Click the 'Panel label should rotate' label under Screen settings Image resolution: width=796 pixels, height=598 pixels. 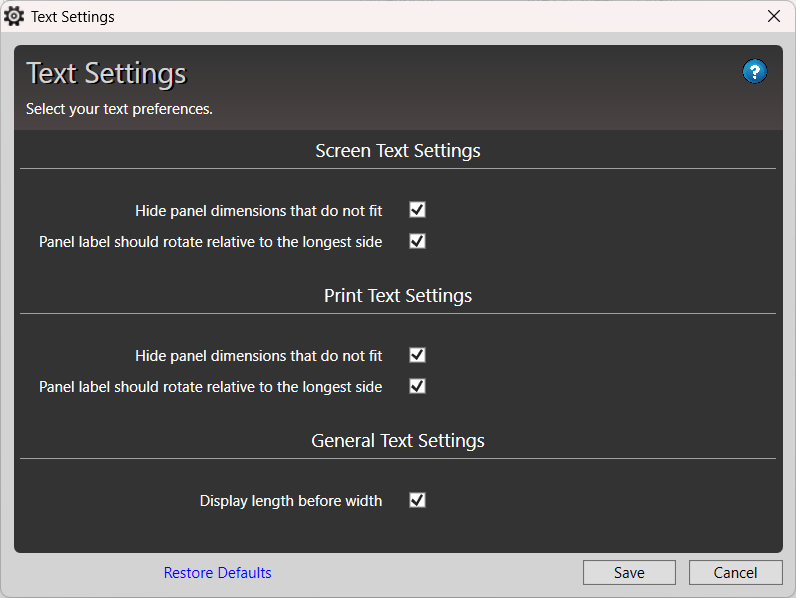(210, 242)
